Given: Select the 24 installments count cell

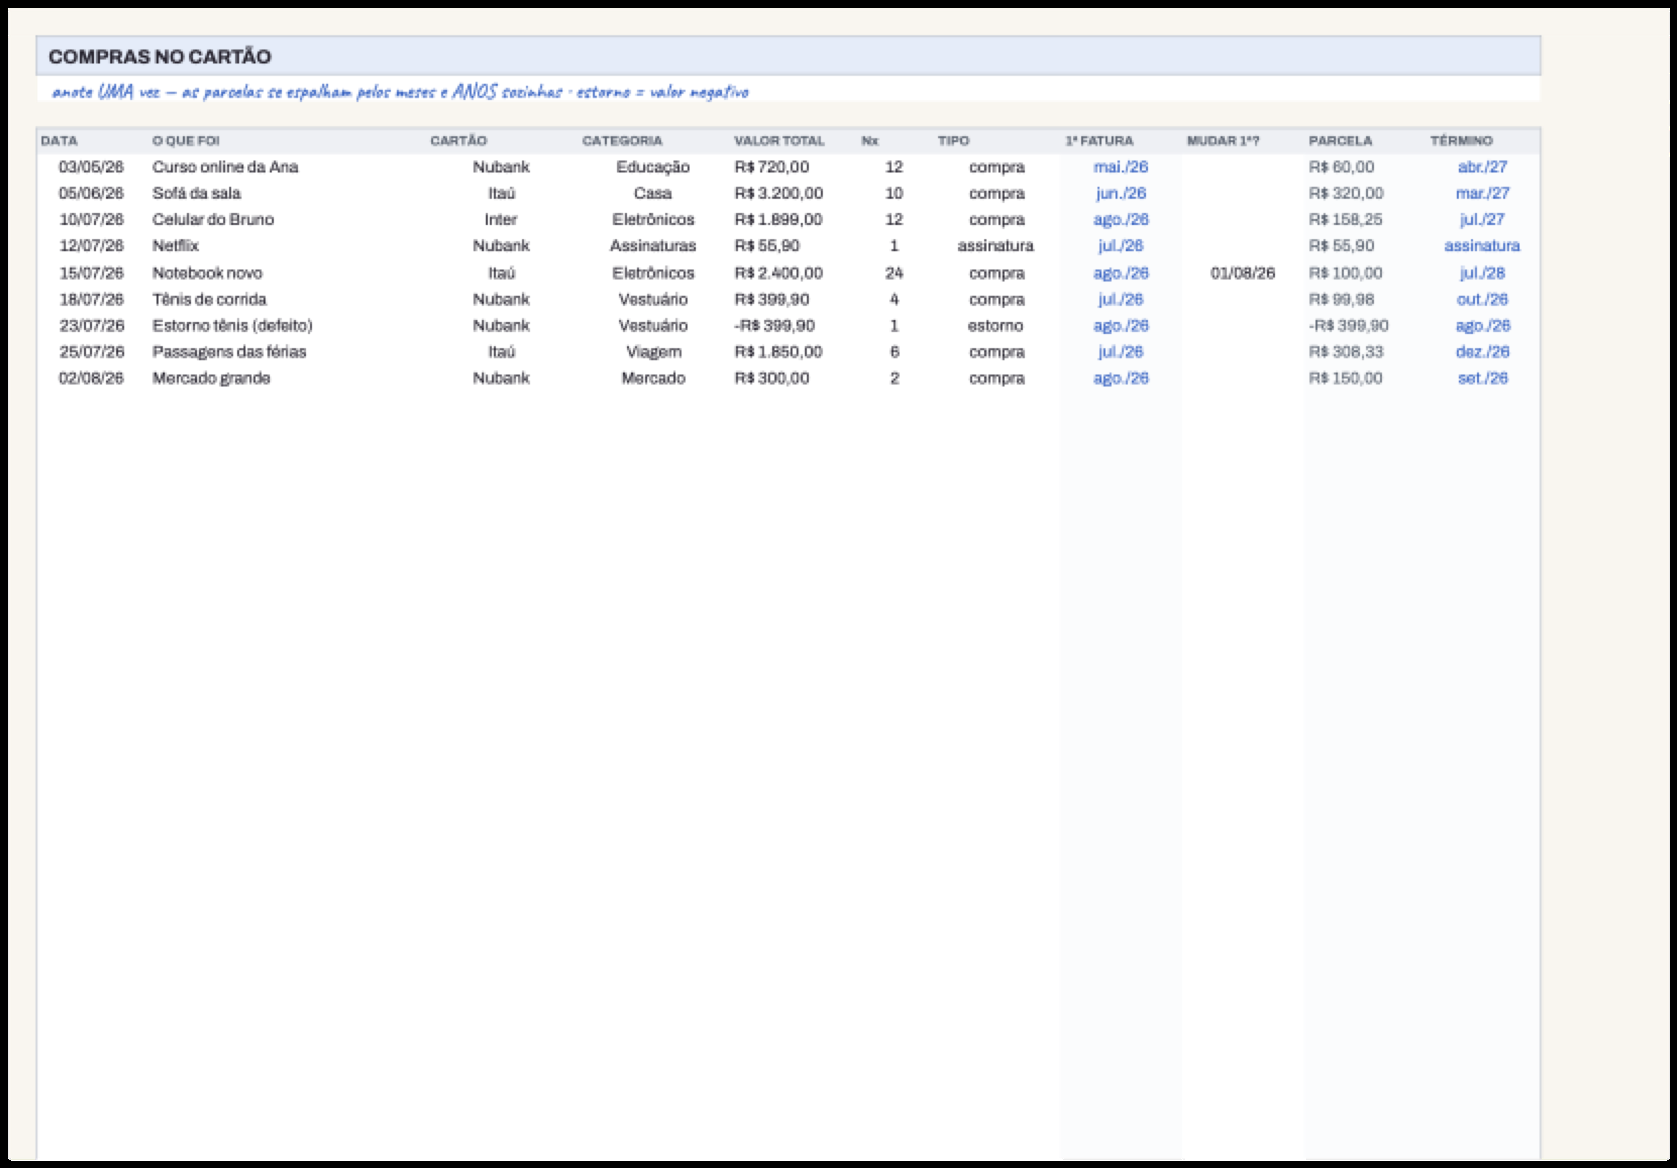Looking at the screenshot, I should coord(894,273).
